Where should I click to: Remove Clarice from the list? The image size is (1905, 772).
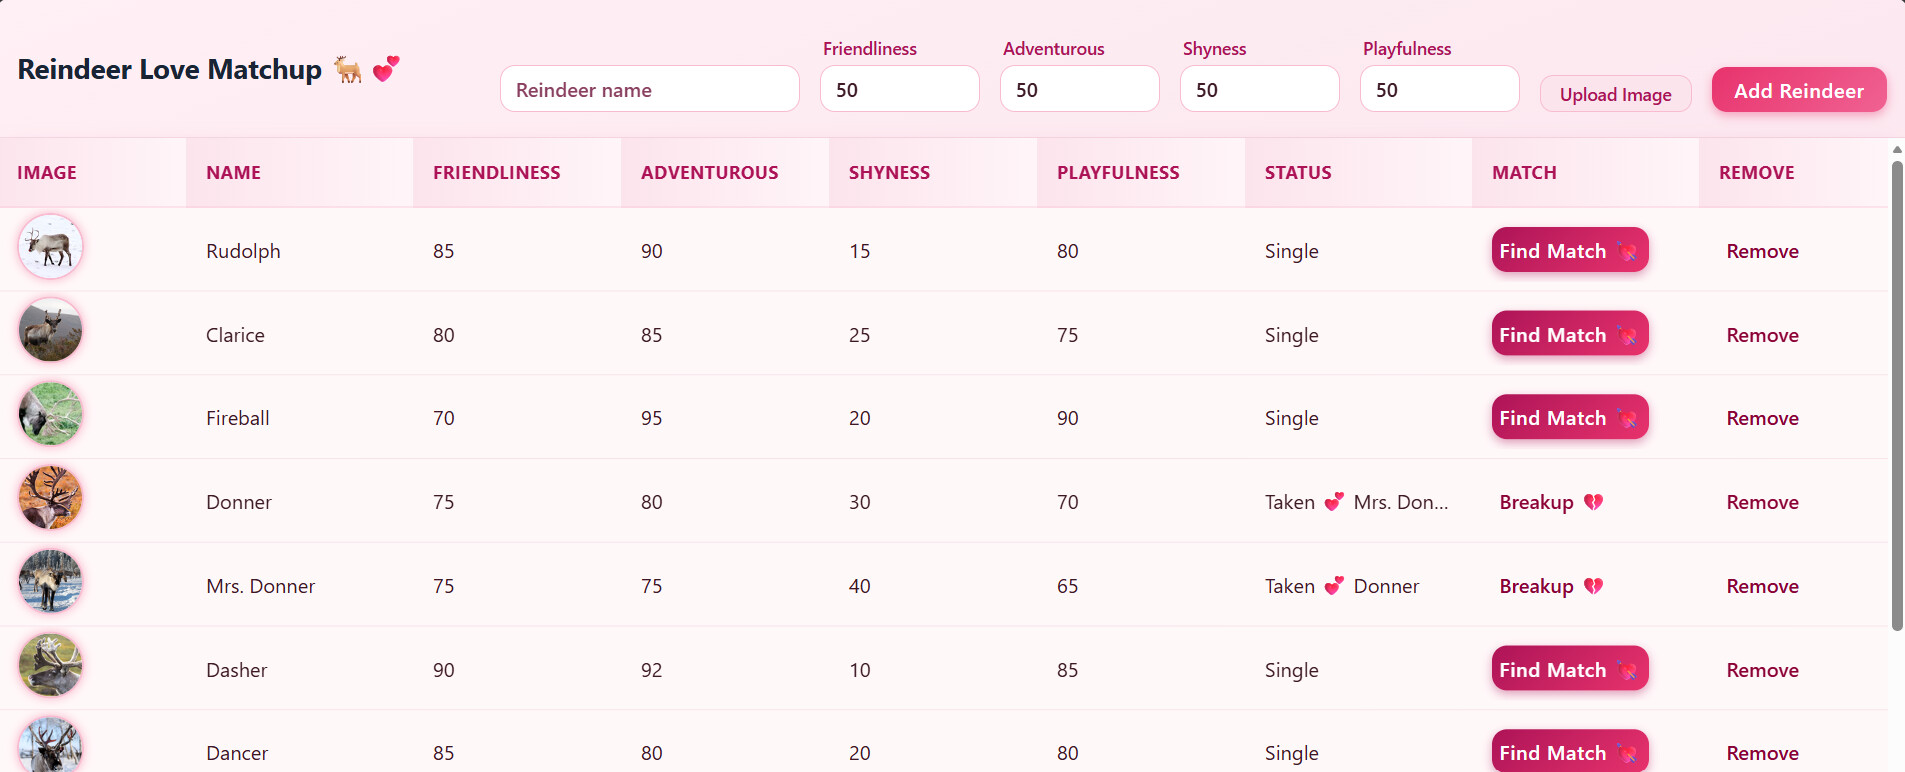[x=1762, y=335]
